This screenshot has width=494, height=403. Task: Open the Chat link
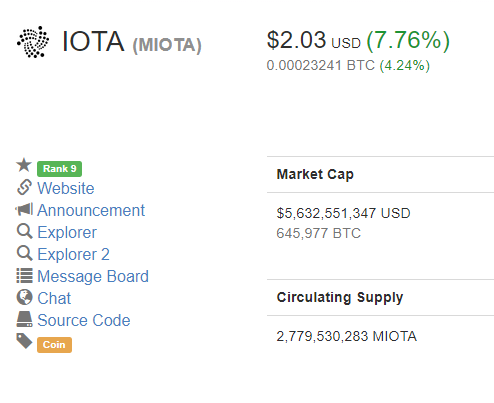(x=54, y=298)
